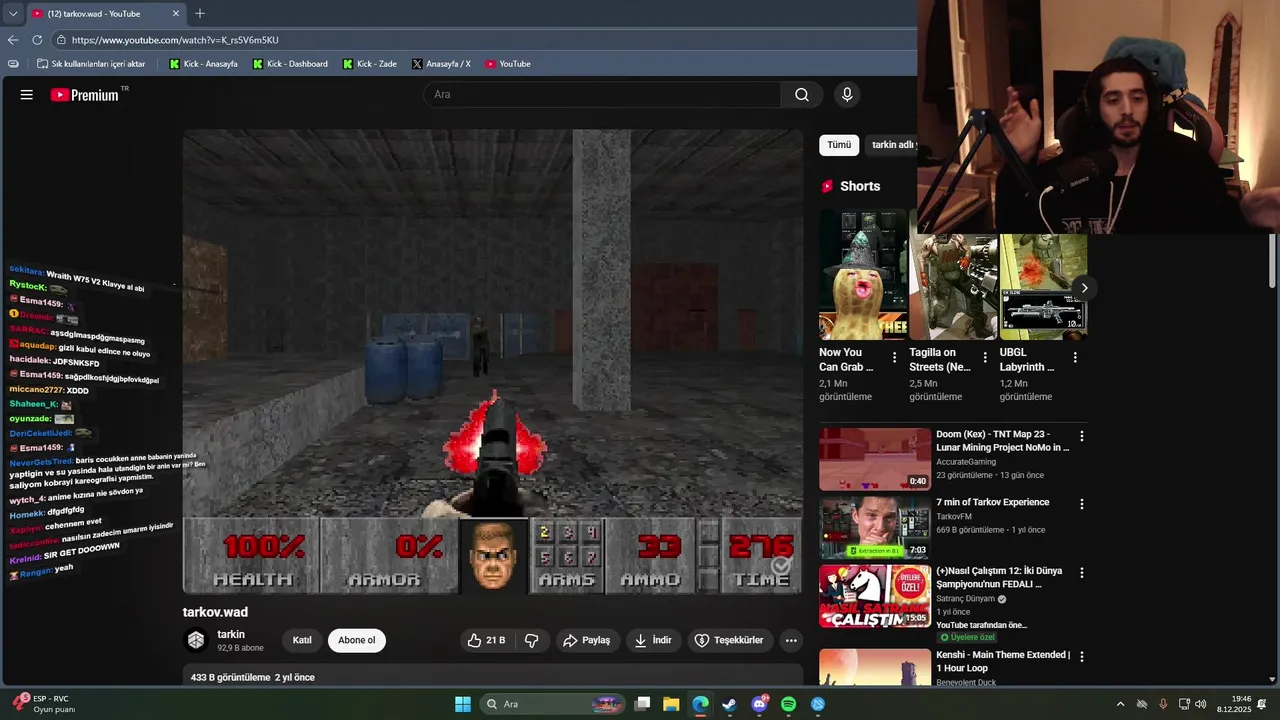Subscribe with Abone ol button

click(357, 640)
